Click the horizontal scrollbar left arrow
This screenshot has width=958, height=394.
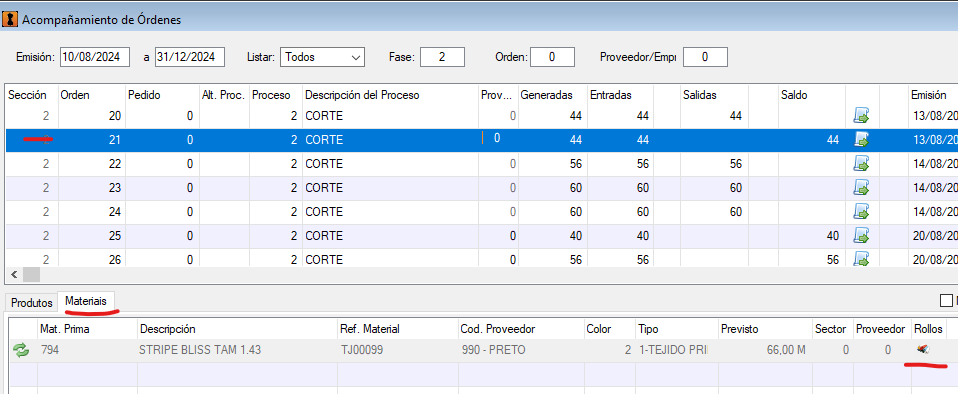click(x=15, y=275)
